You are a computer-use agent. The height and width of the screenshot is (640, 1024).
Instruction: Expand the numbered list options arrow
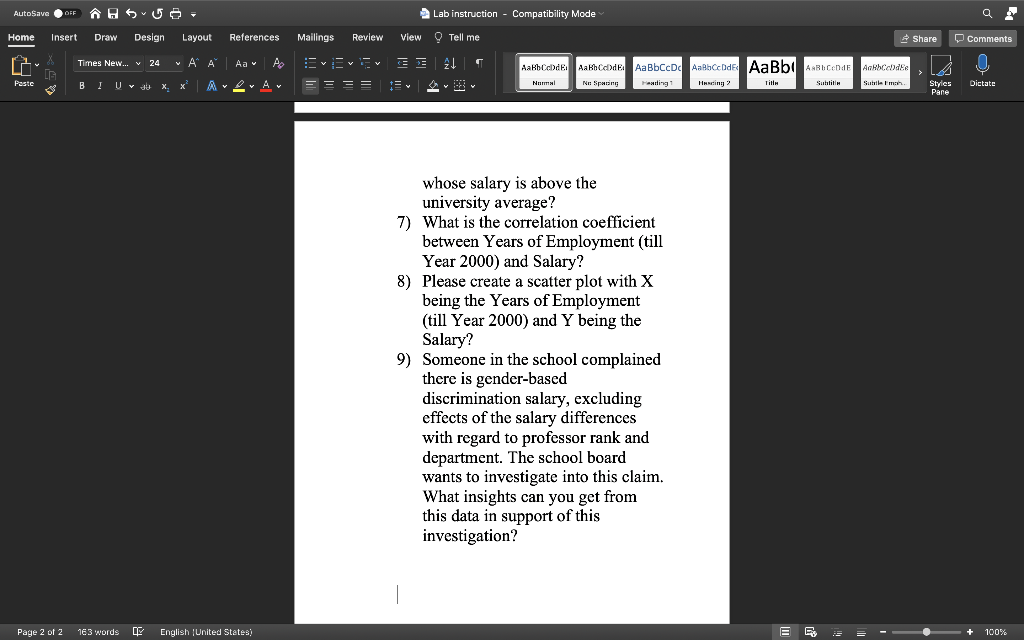point(351,63)
